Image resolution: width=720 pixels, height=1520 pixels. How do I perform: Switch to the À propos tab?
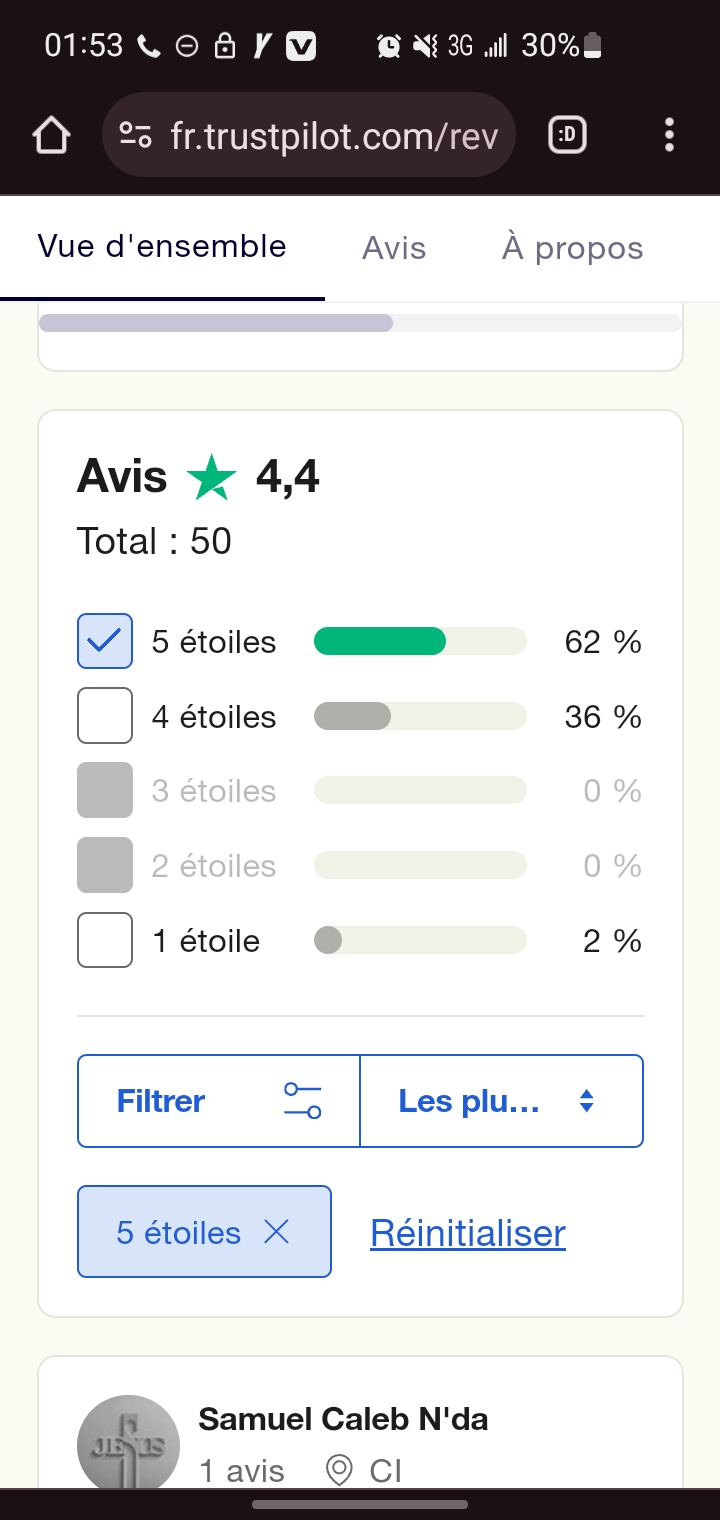[572, 248]
